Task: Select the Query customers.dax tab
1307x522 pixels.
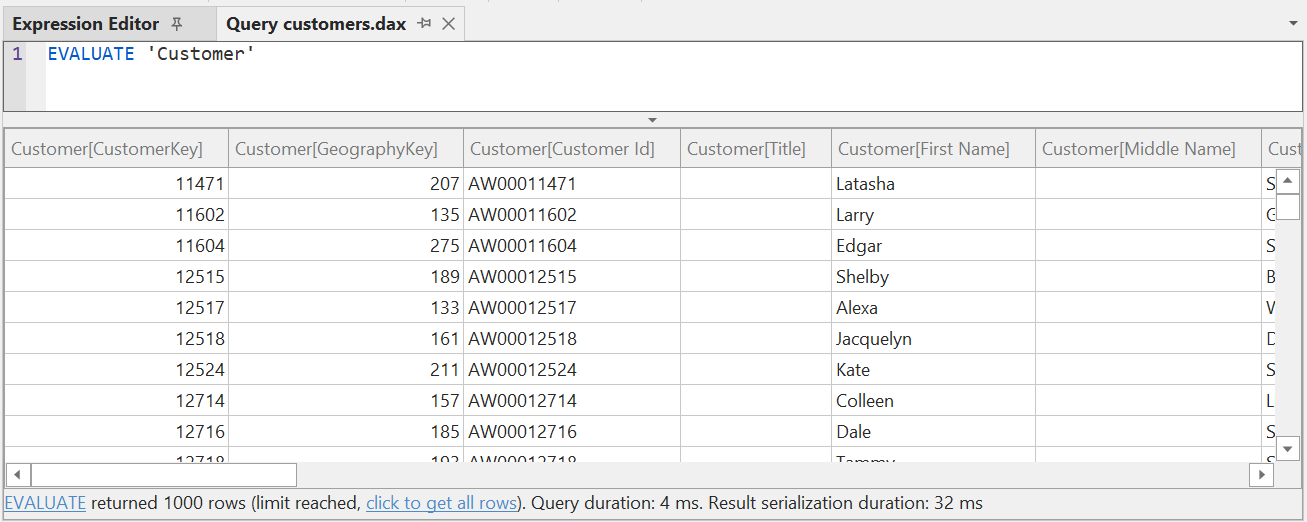Action: tap(316, 24)
